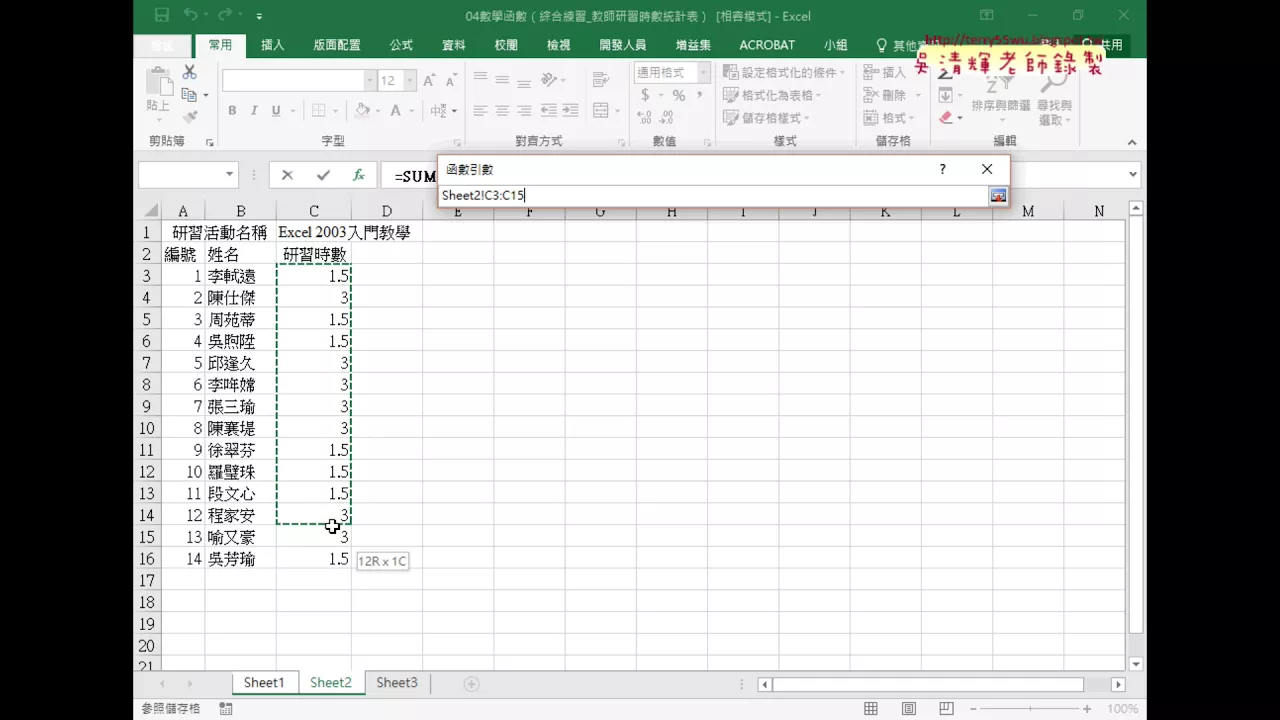1280x720 pixels.
Task: Open the Cell Styles menu 儲存格樣式
Action: coord(766,118)
